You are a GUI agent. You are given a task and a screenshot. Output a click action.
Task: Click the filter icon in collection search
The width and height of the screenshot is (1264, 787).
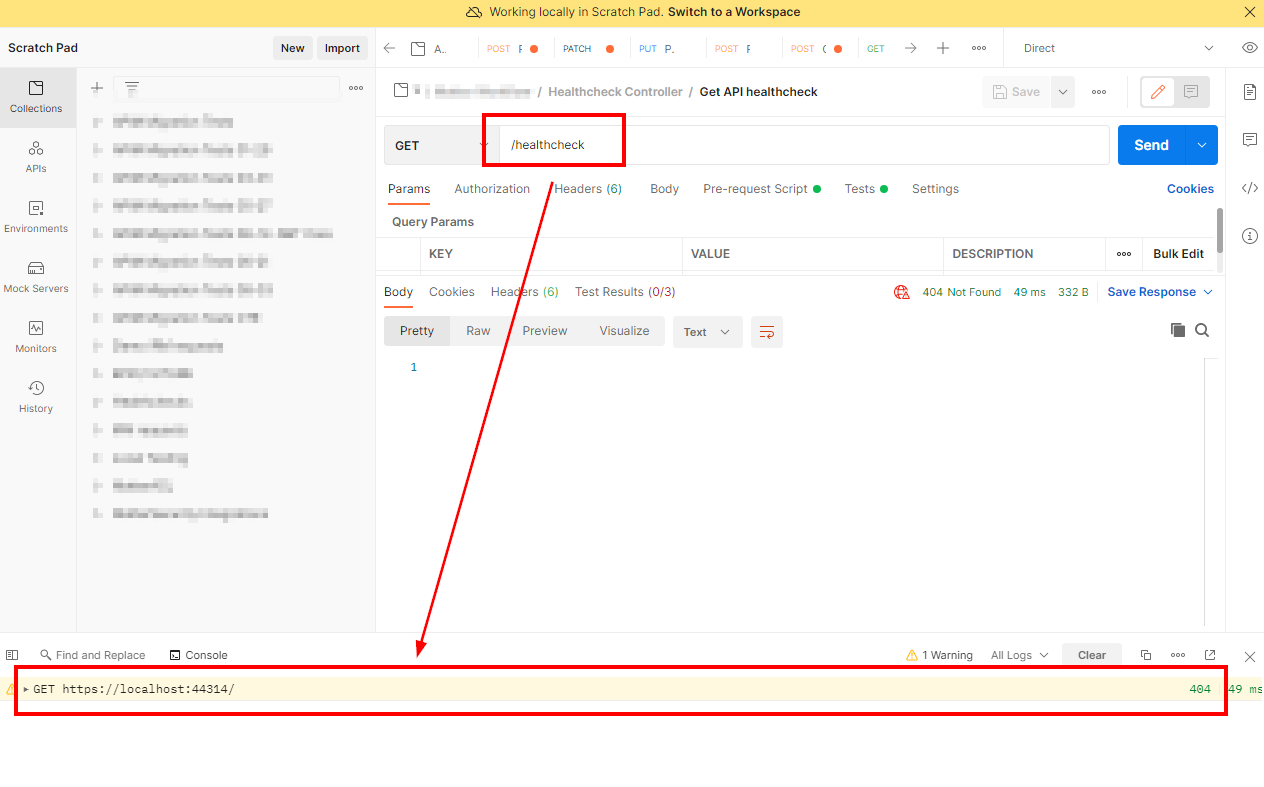tap(131, 88)
